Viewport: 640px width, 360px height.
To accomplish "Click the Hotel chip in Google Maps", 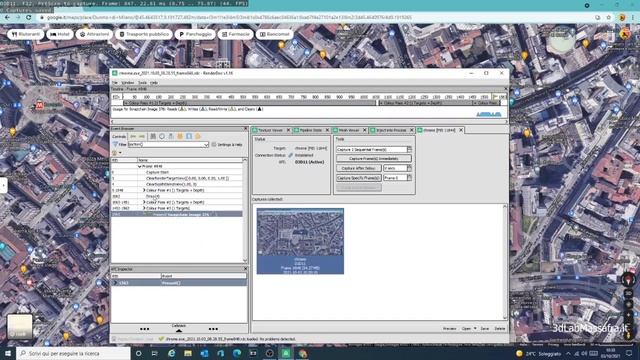I will pos(60,34).
